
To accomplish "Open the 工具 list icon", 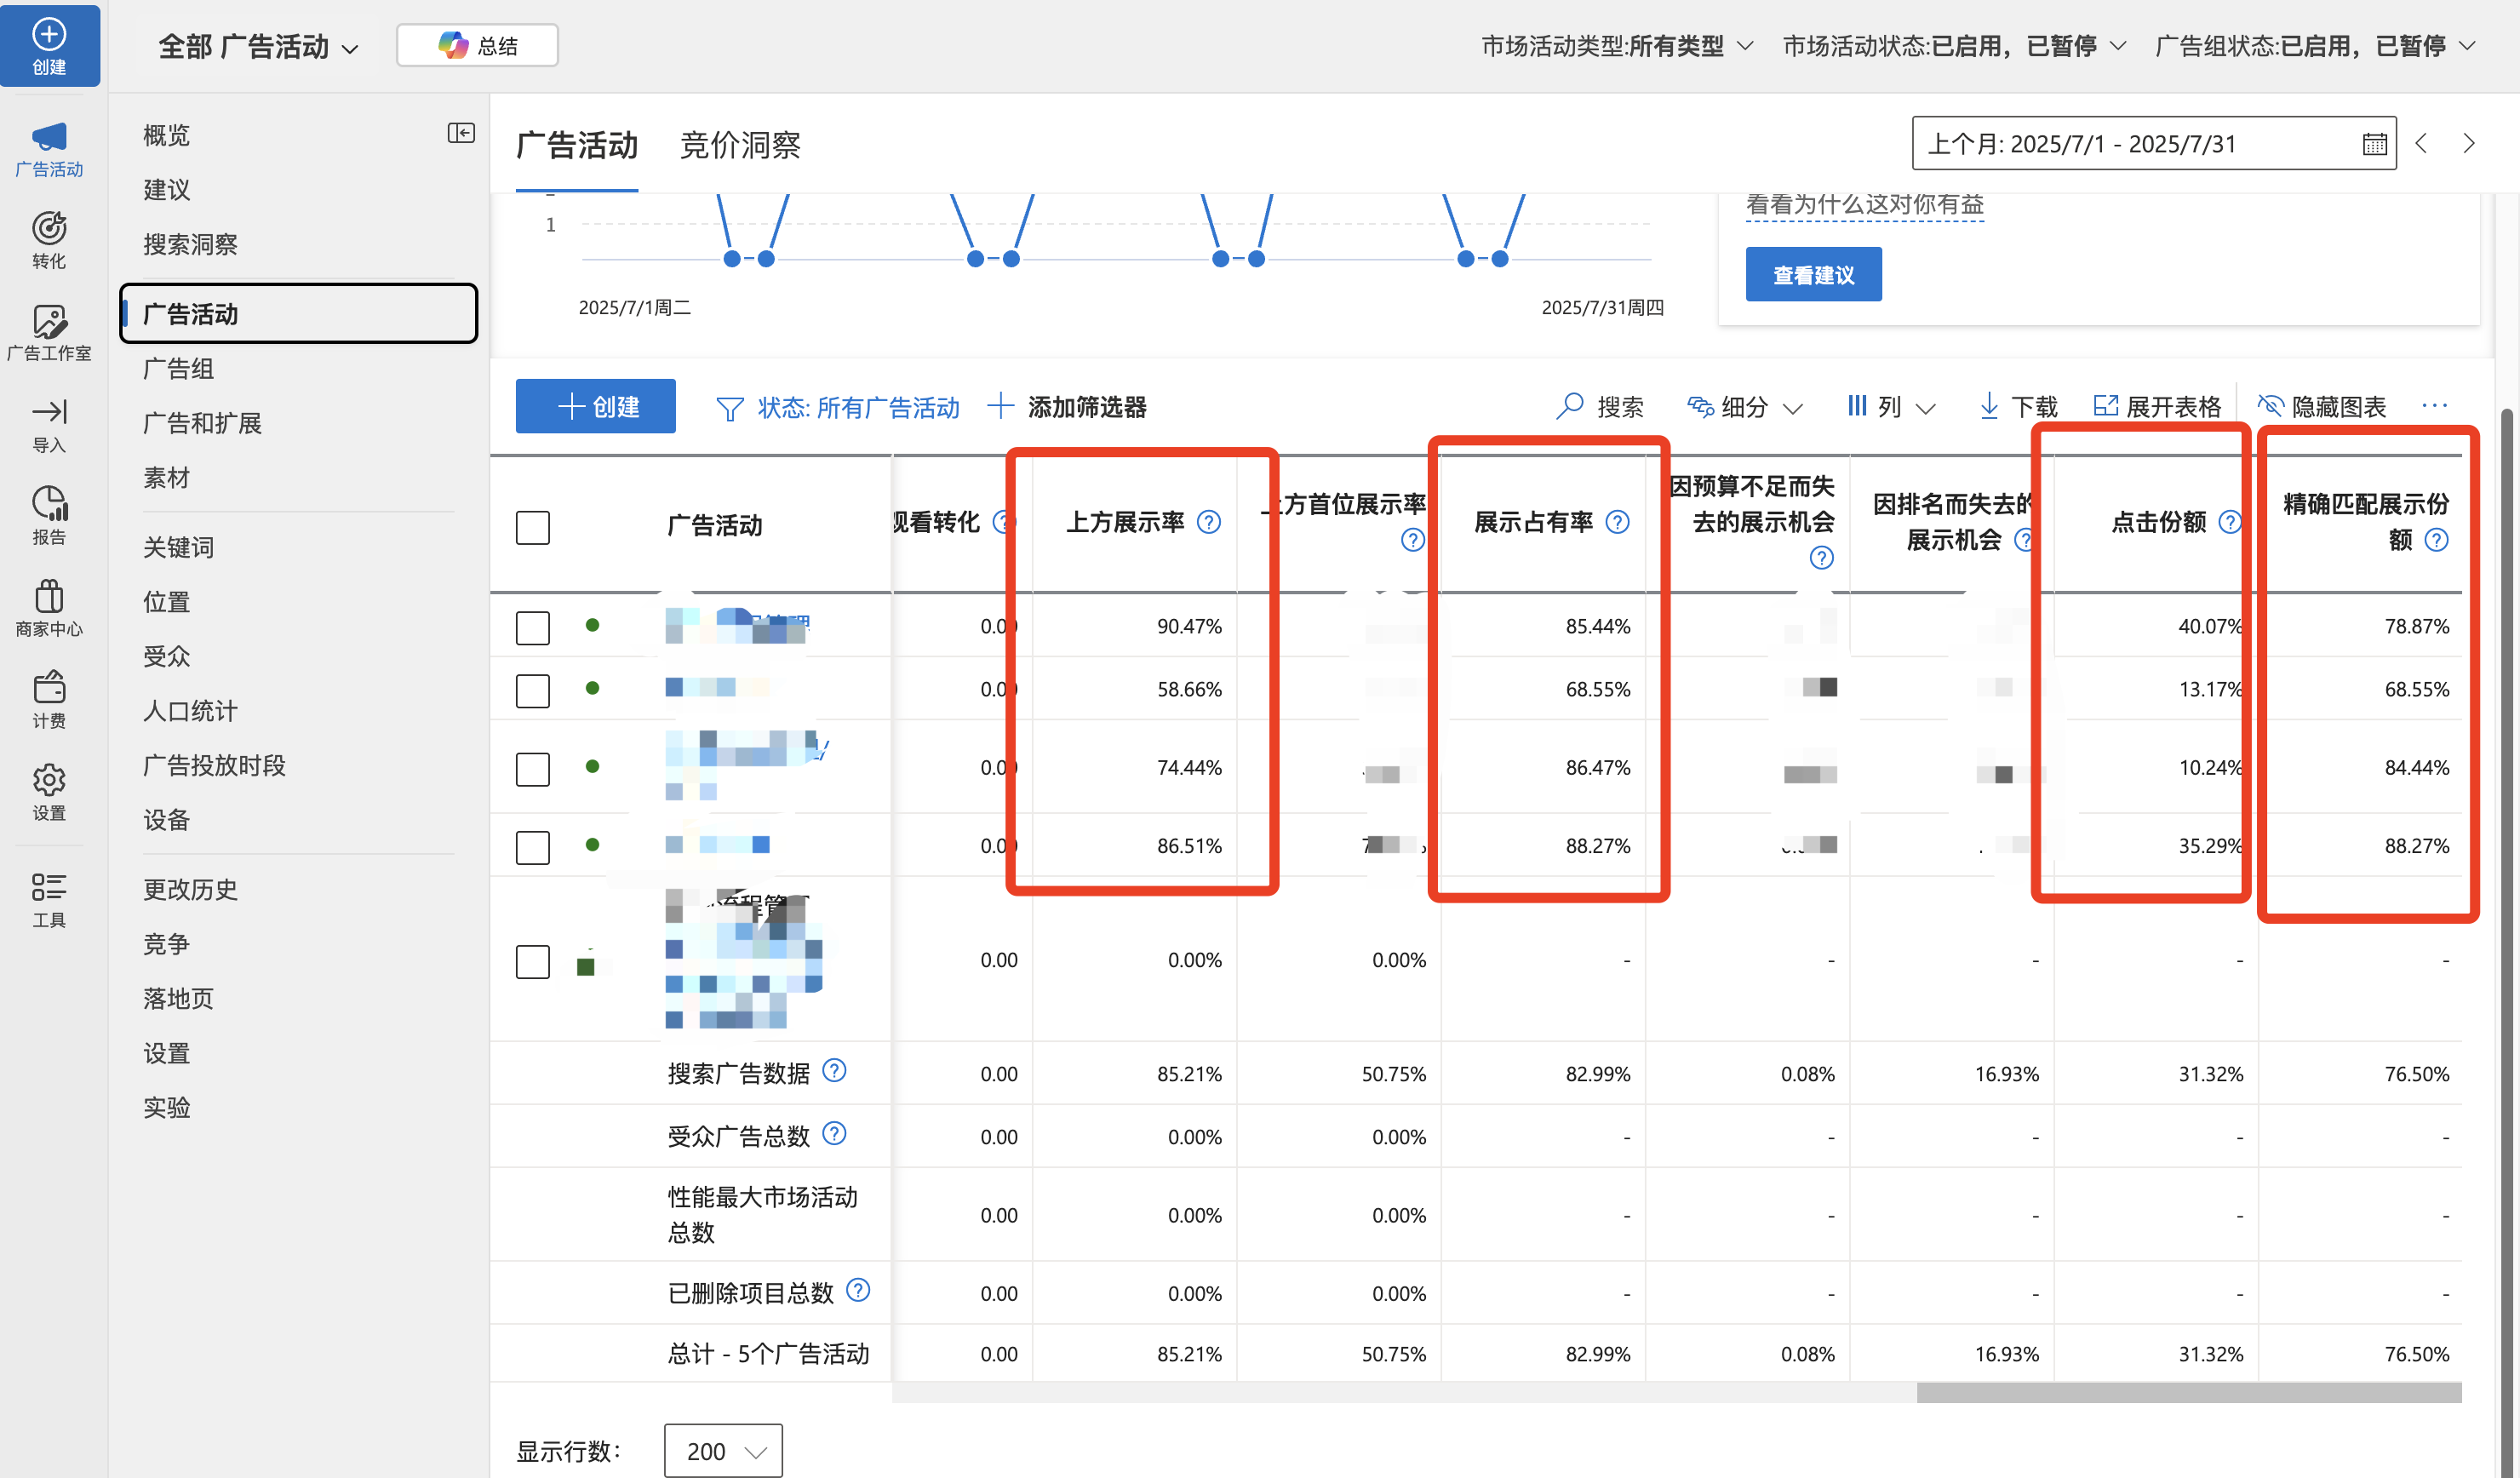I will (49, 886).
